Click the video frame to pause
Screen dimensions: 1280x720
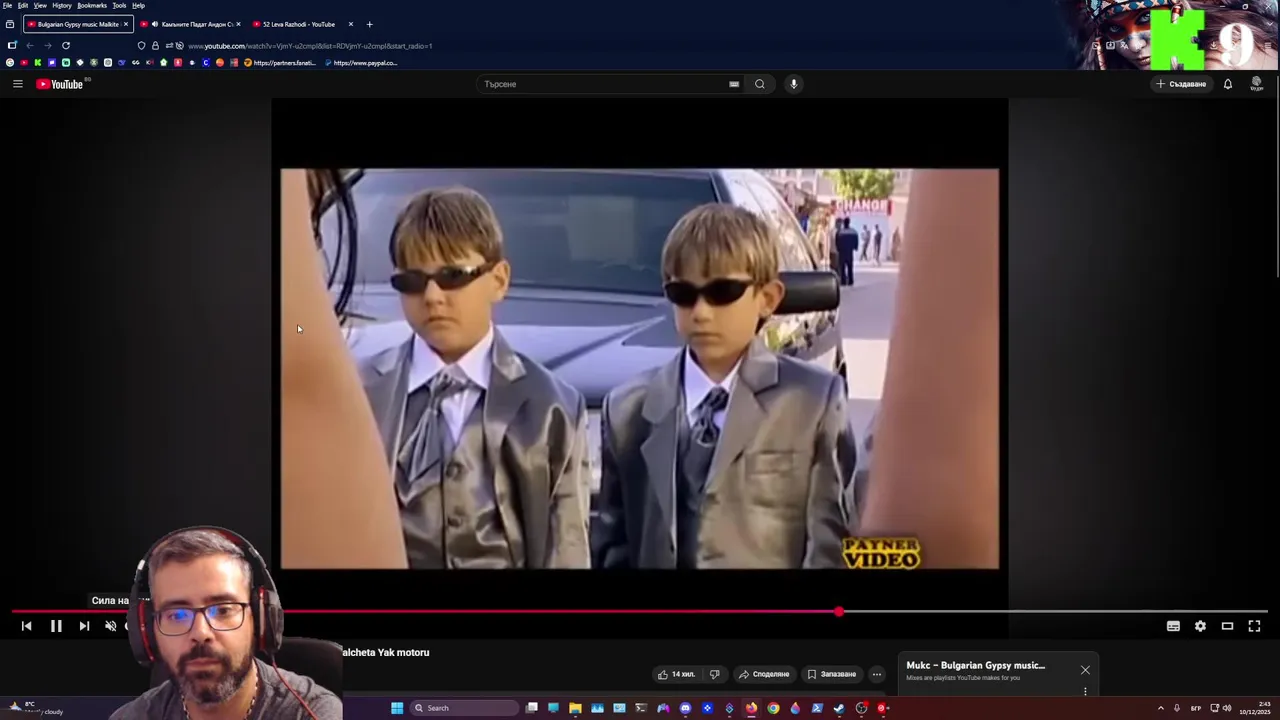click(639, 368)
